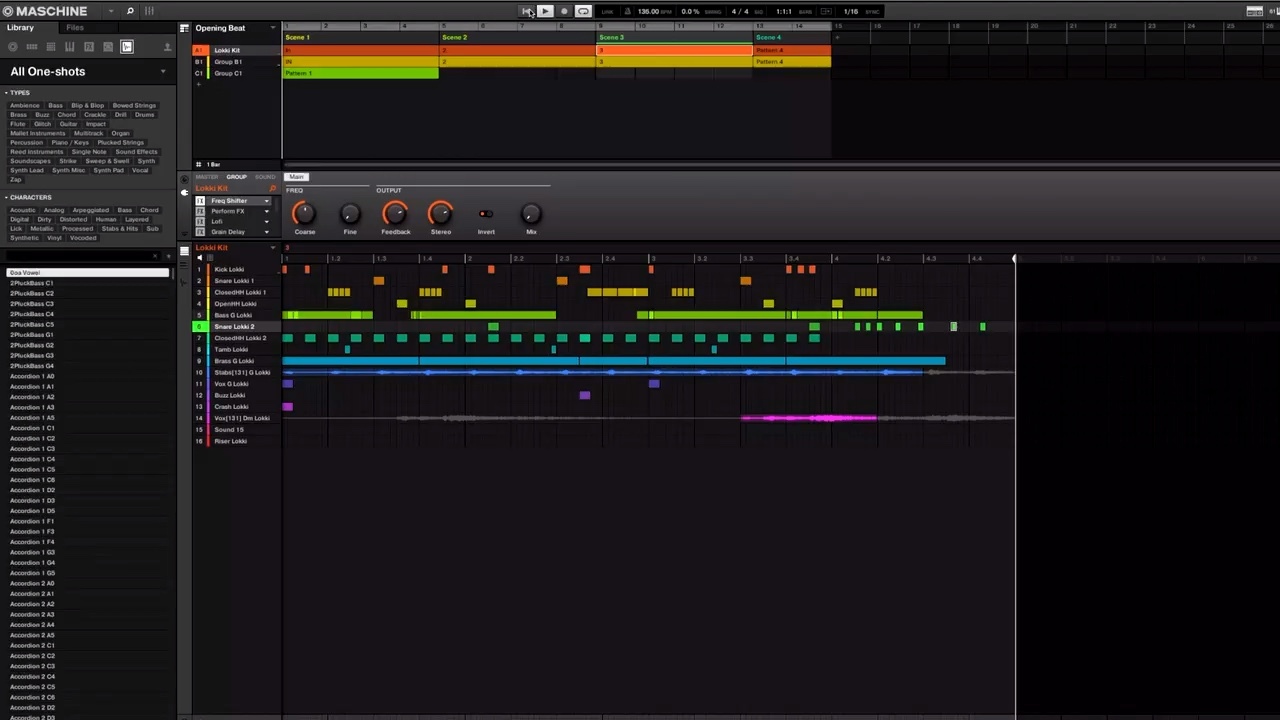Select the Goa Vowel result
Screen dimensions: 1280x720
(x=88, y=273)
